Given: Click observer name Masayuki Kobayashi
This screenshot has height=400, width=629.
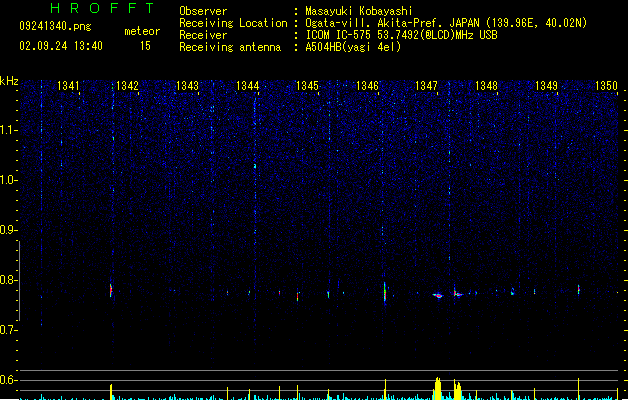Looking at the screenshot, I should pyautogui.click(x=359, y=11).
